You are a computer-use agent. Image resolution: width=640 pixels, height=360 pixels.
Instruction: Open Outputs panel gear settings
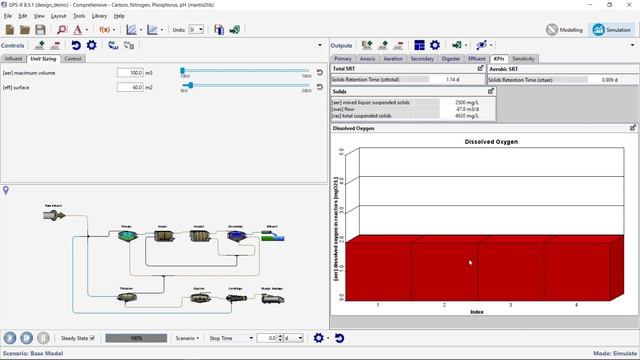[435, 45]
